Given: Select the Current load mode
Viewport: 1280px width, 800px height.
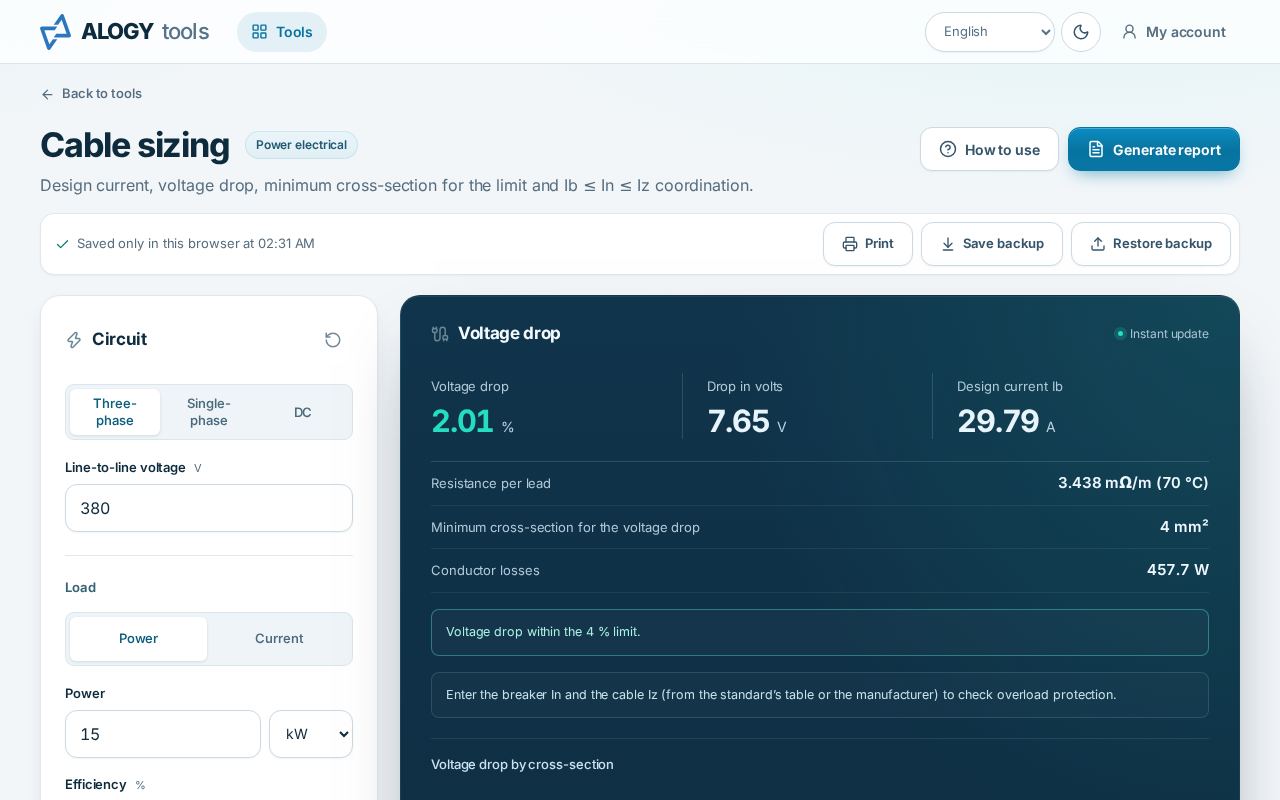Looking at the screenshot, I should point(279,639).
